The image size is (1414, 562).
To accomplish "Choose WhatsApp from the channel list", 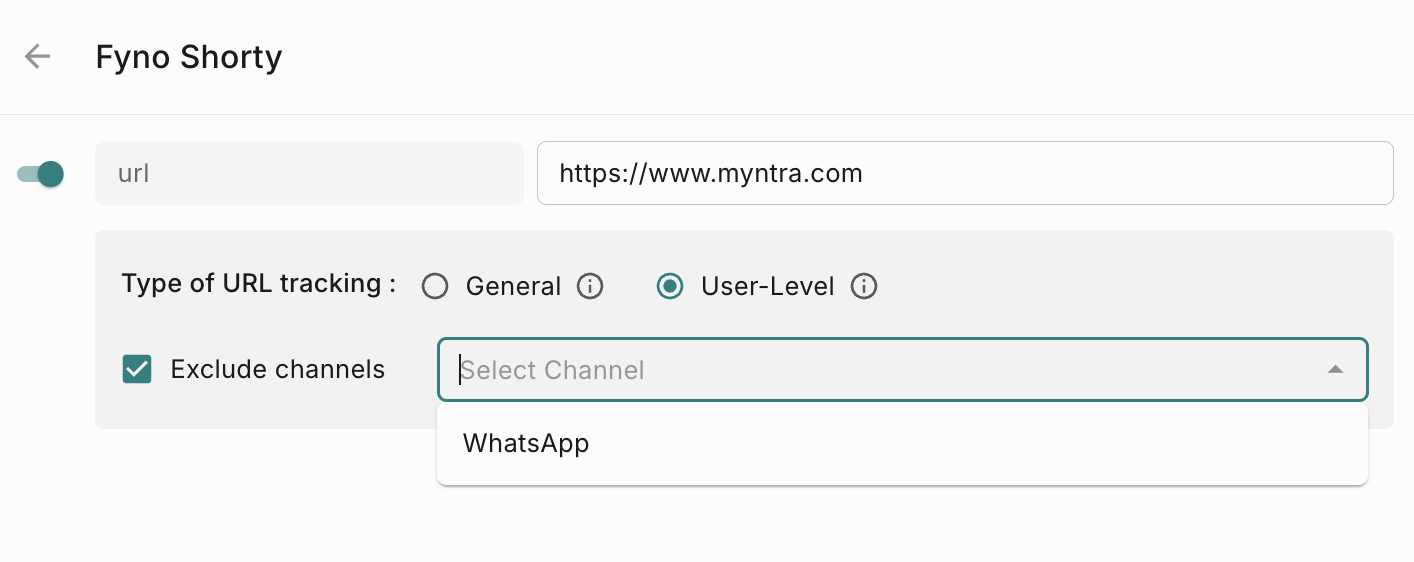I will pos(526,443).
